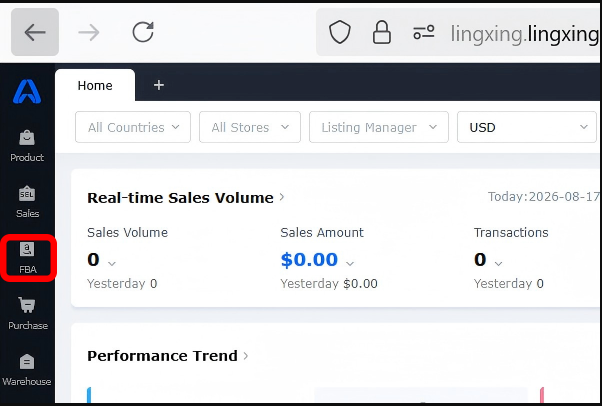This screenshot has height=406, width=602.
Task: Reload the page with the refresh icon
Action: click(143, 32)
